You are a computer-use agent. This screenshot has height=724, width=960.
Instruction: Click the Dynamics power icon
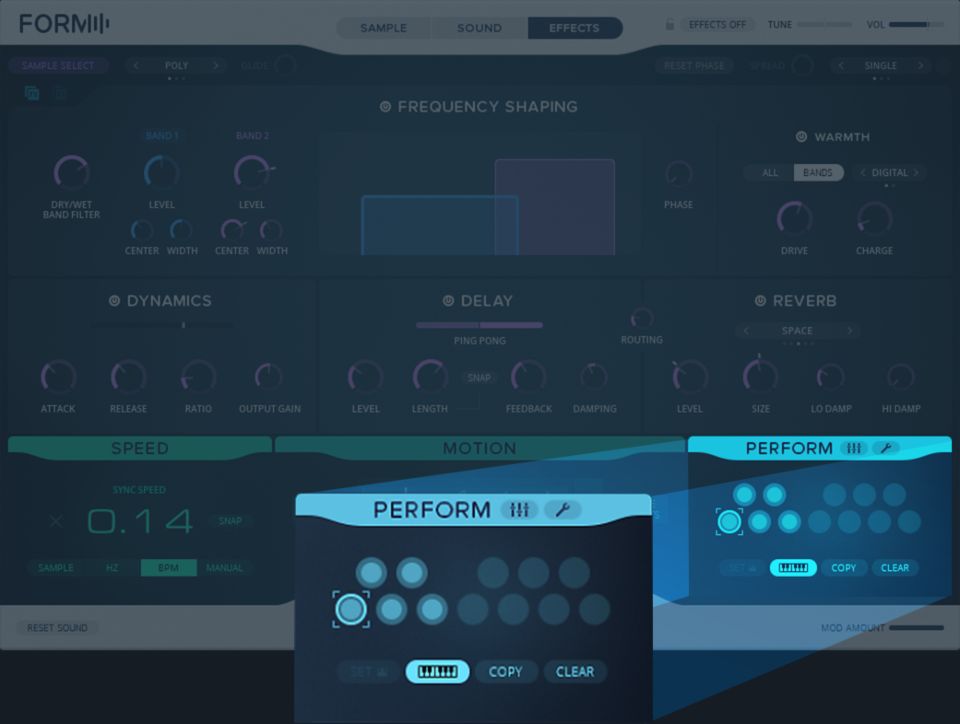tap(114, 301)
